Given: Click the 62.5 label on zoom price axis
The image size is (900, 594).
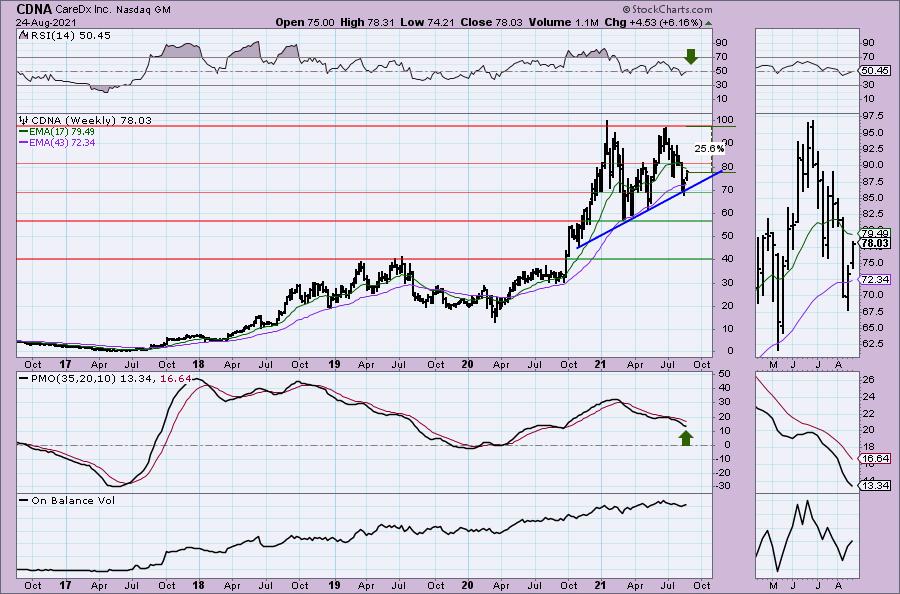Looking at the screenshot, I should click(872, 343).
